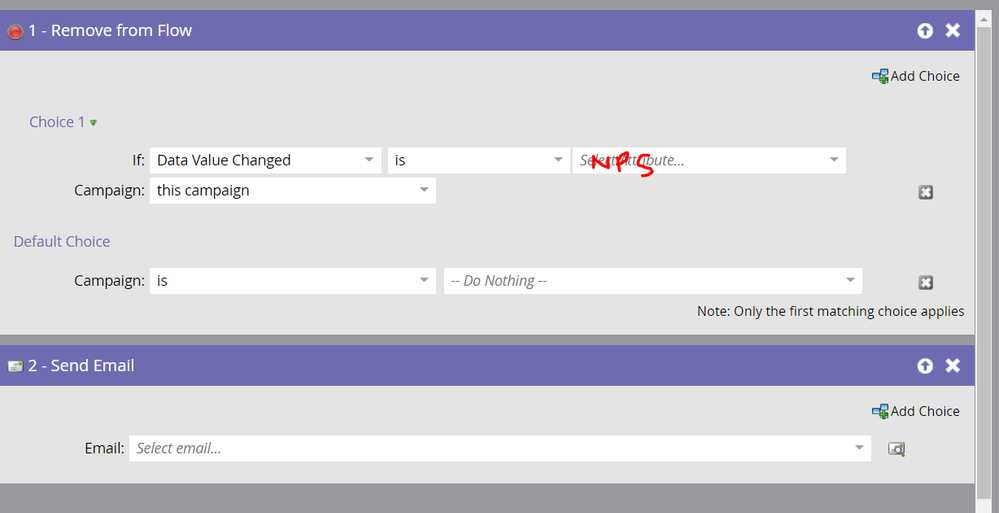Open the Do Nothing dropdown
The image size is (999, 513).
click(x=653, y=281)
